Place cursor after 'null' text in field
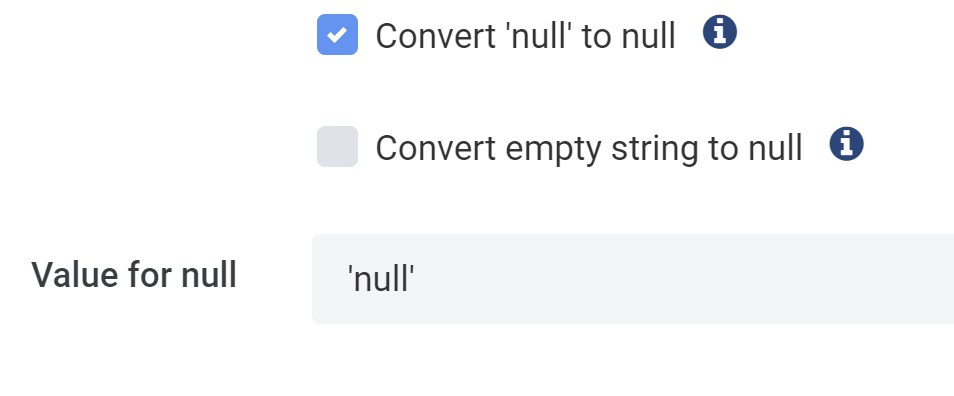 point(415,279)
